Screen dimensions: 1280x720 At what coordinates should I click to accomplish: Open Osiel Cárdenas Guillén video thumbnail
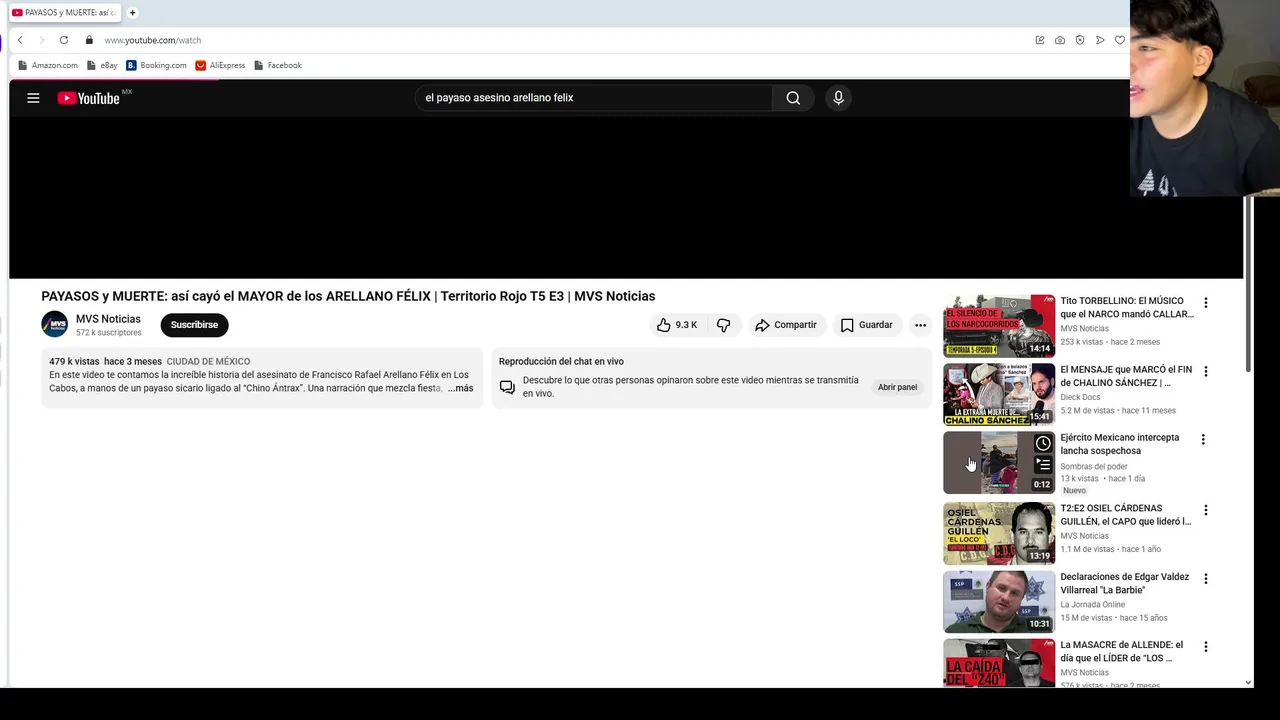point(999,533)
